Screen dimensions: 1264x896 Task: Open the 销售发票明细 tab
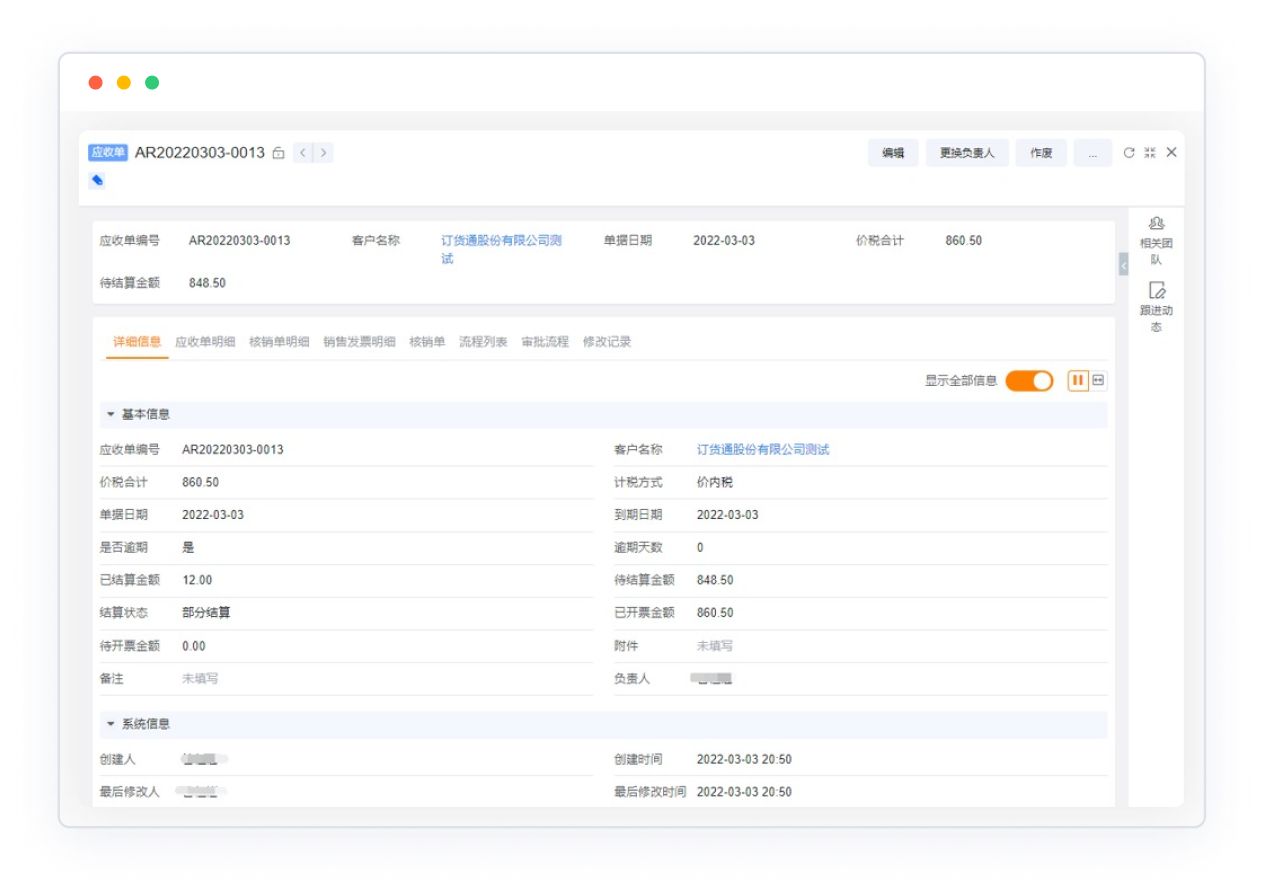tap(359, 342)
